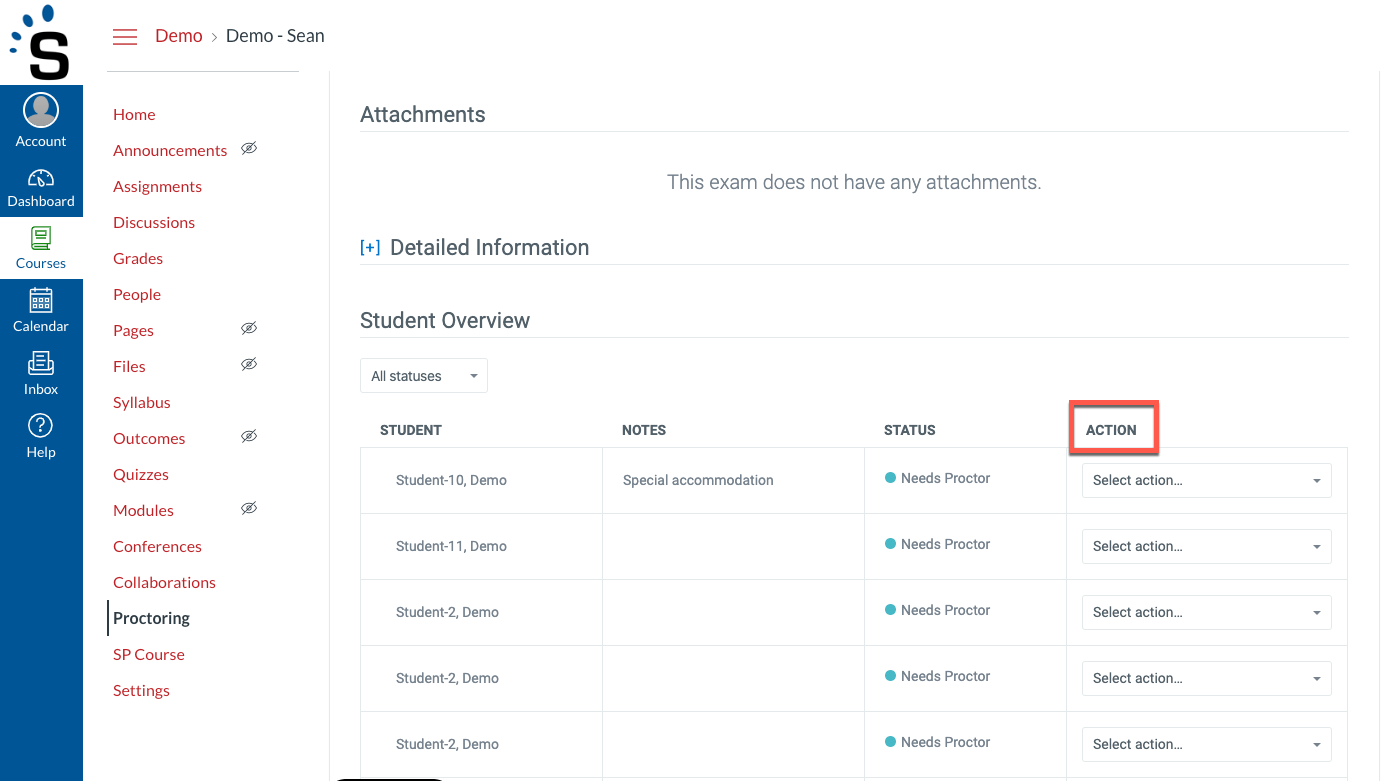Click the Student Overview heading
Screen dimensions: 1392x781
(445, 321)
